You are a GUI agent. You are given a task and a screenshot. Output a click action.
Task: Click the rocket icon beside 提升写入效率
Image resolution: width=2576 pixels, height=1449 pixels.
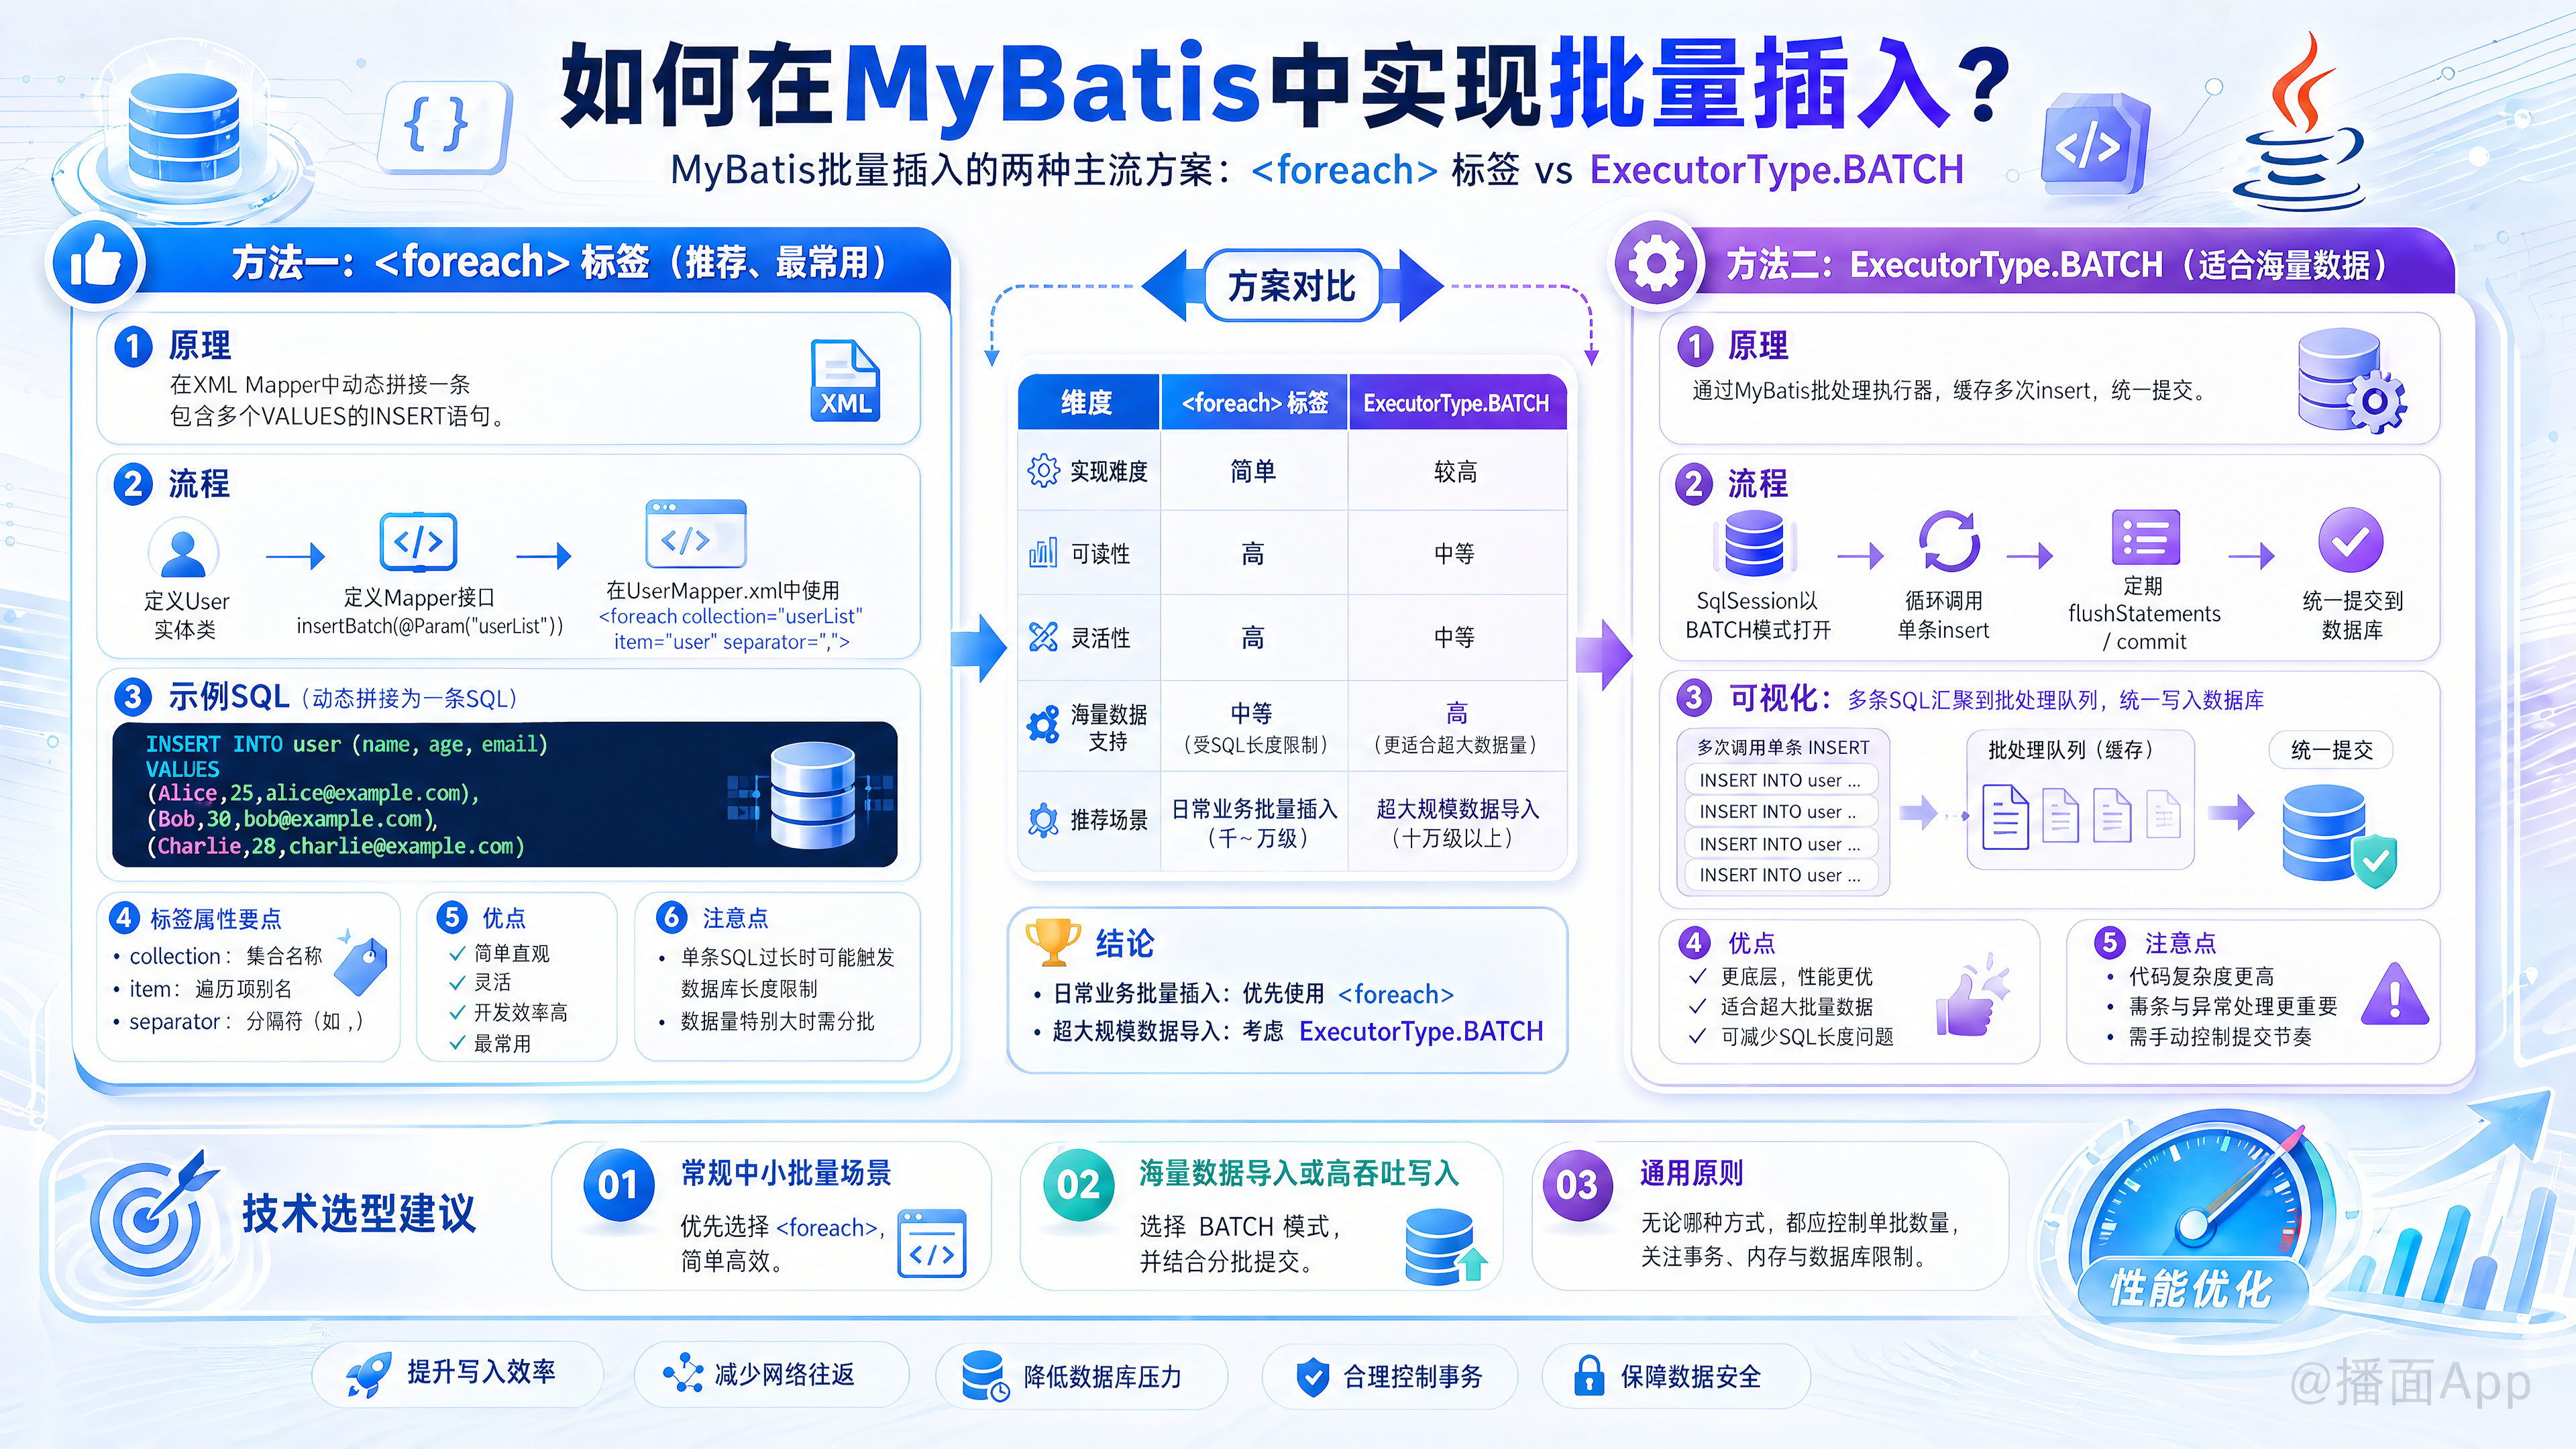coord(368,1375)
